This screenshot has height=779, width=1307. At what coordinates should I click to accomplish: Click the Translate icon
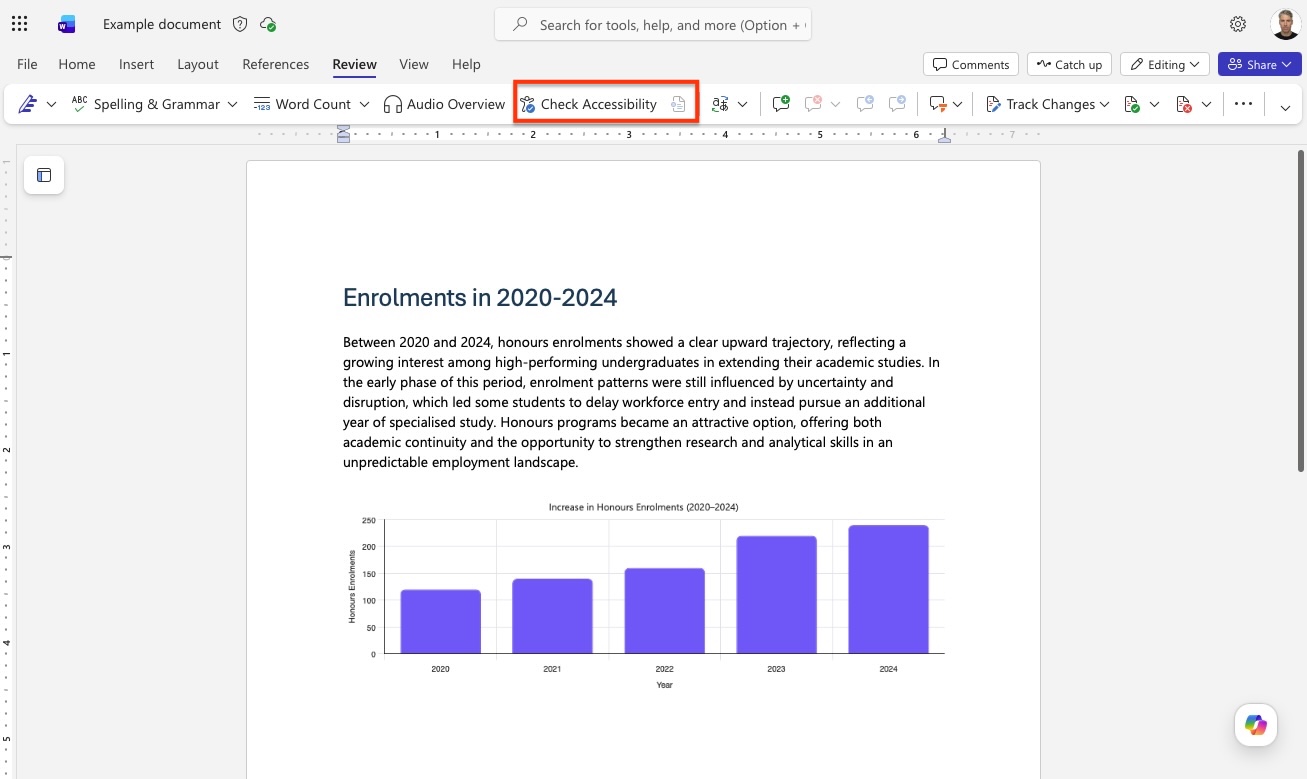pyautogui.click(x=720, y=104)
